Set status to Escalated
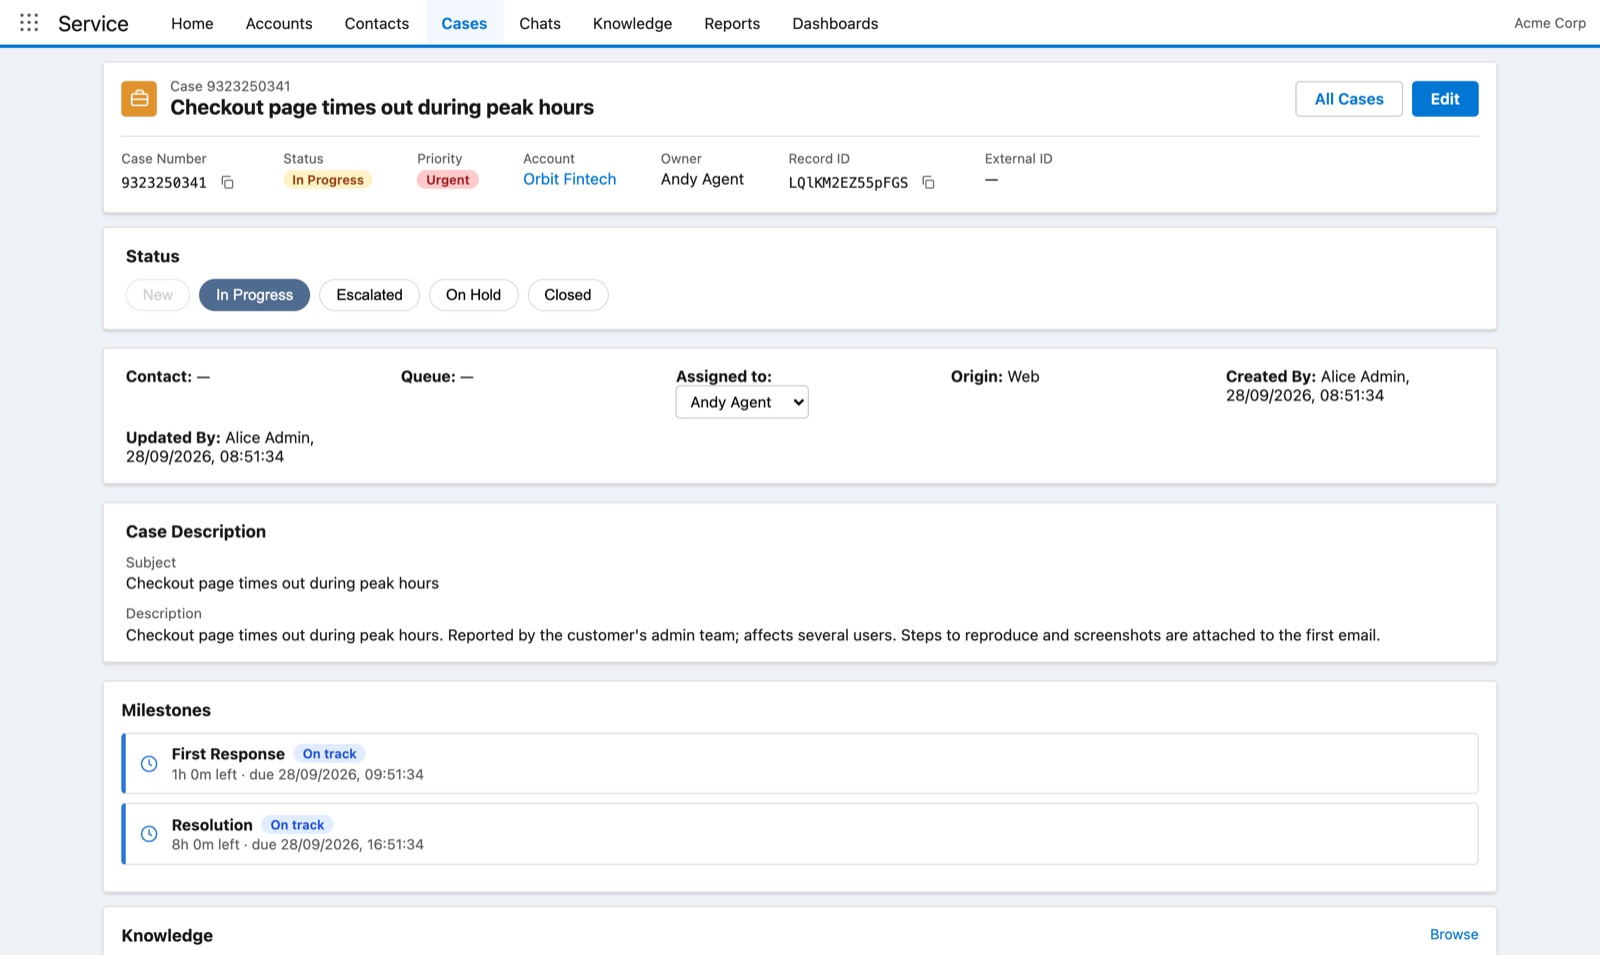This screenshot has width=1600, height=955. [x=369, y=295]
